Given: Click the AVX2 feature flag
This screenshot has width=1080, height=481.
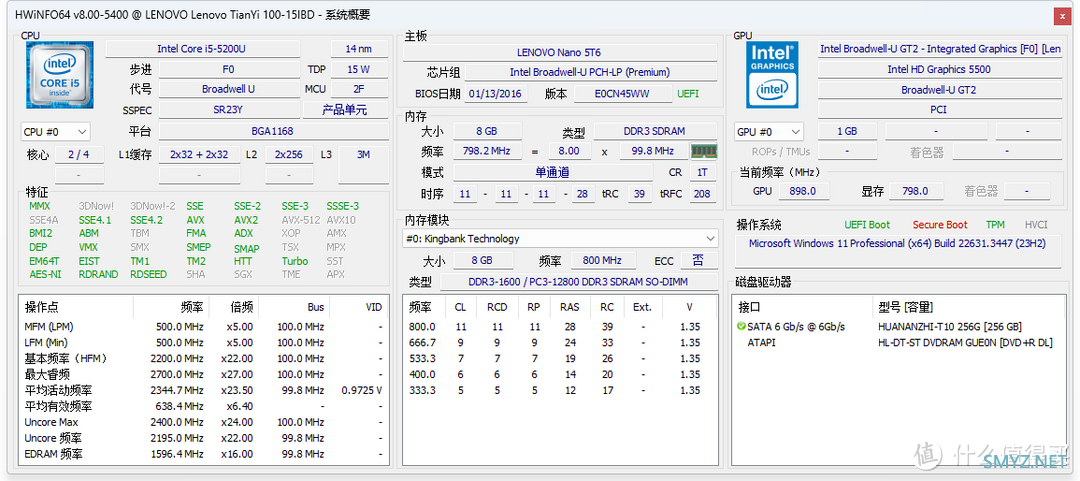Looking at the screenshot, I should (x=246, y=220).
